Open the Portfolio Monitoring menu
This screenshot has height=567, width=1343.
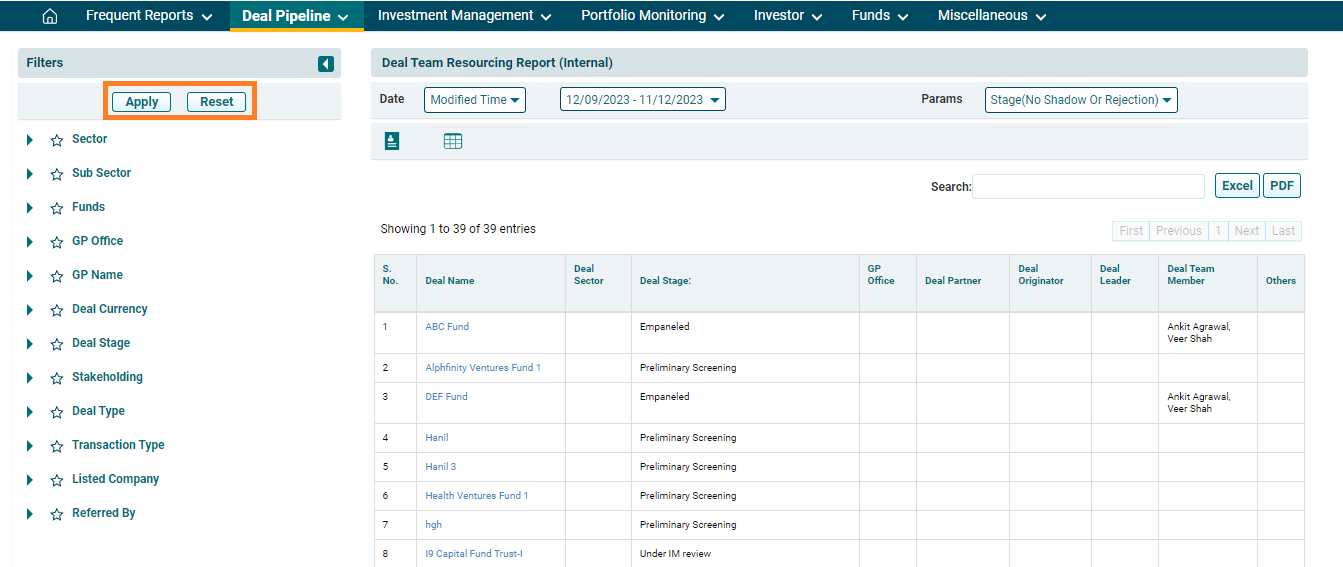[653, 16]
